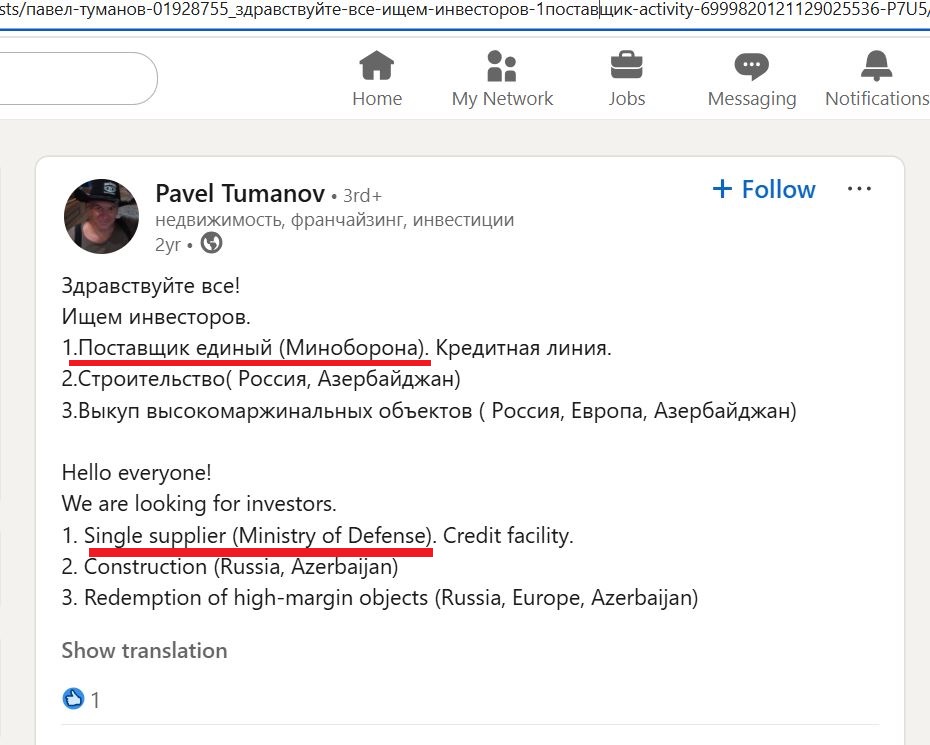Open the My Network people icon

(x=502, y=65)
